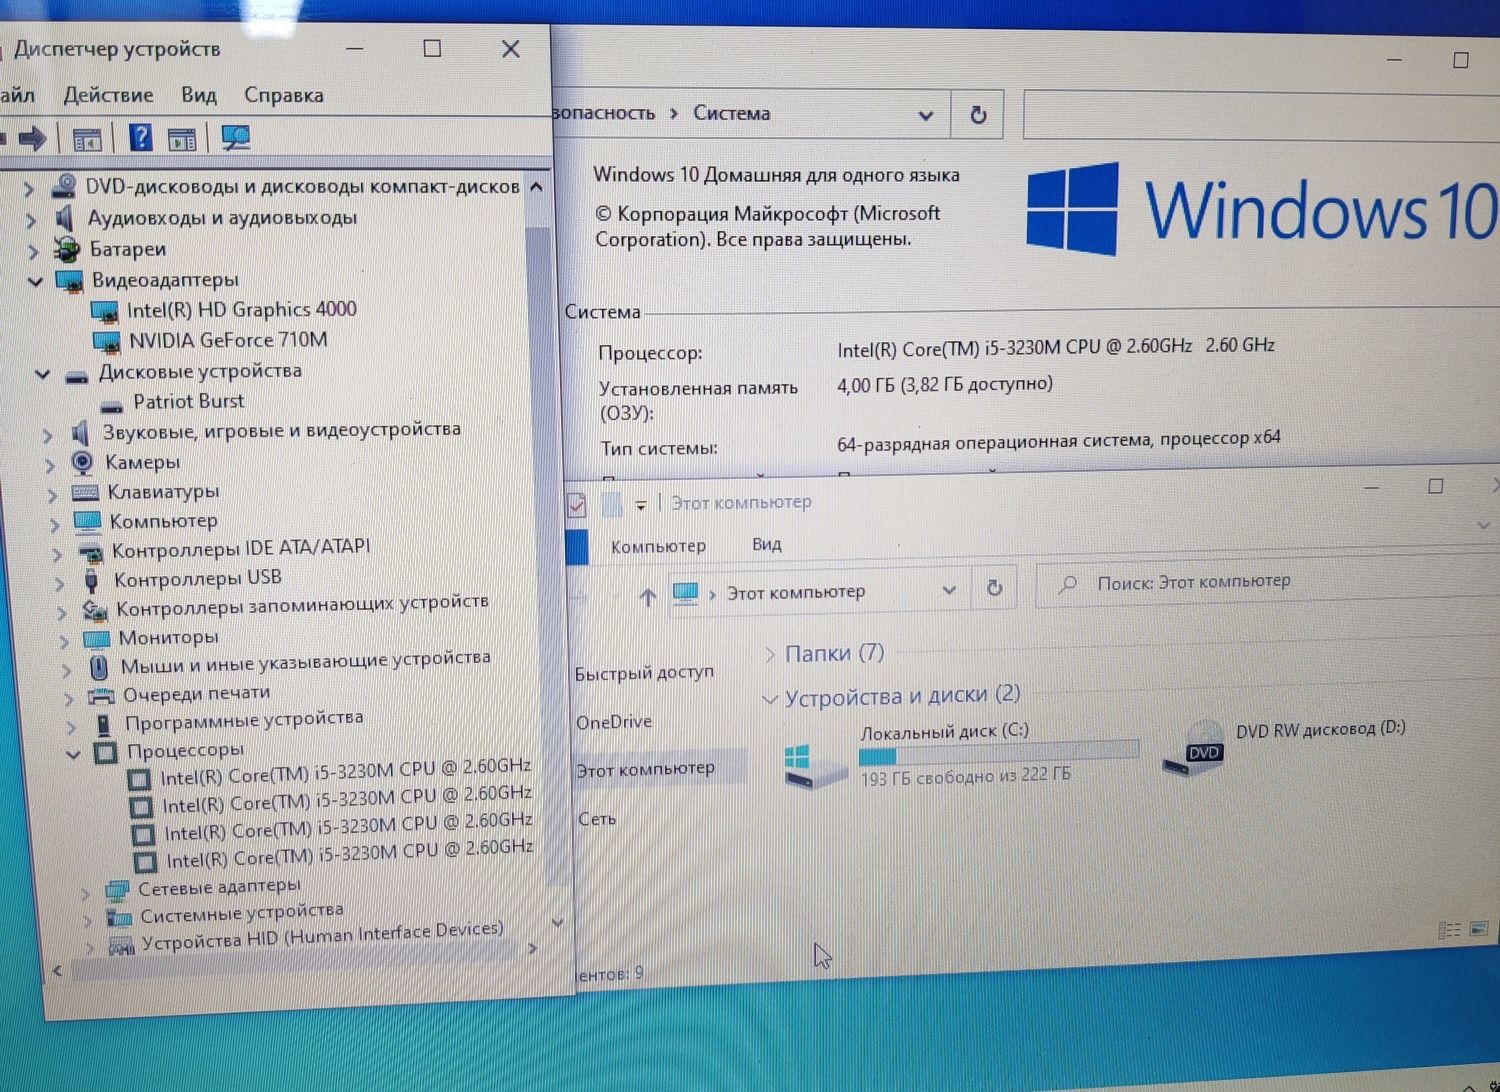Select Устройства HID category

pos(322,936)
